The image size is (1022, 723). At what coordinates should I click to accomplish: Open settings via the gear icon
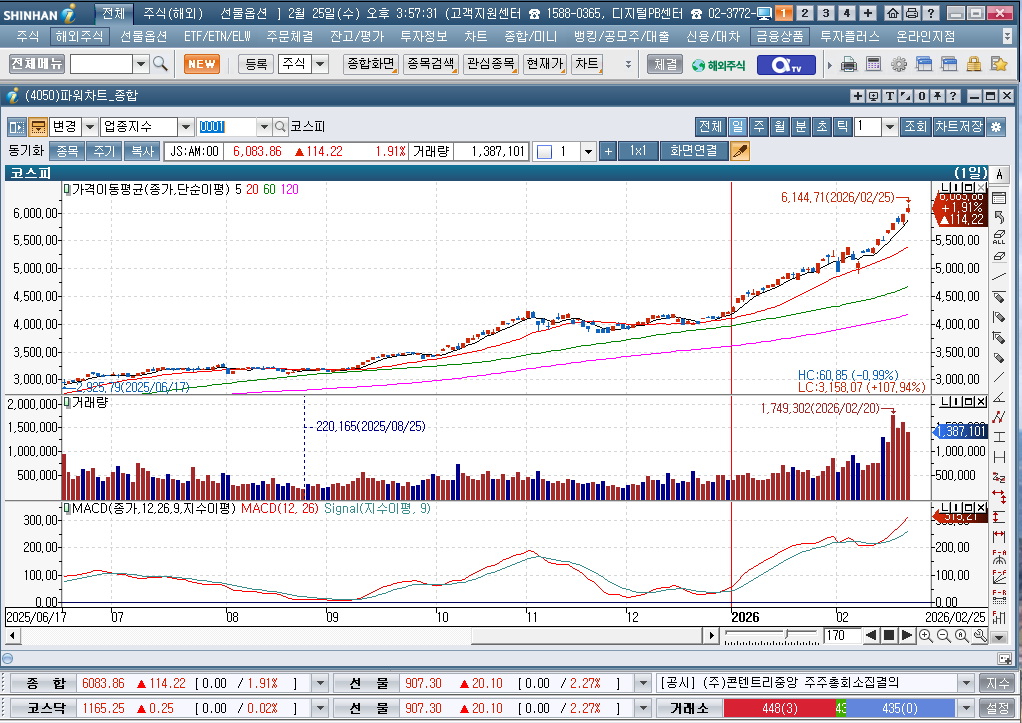899,64
